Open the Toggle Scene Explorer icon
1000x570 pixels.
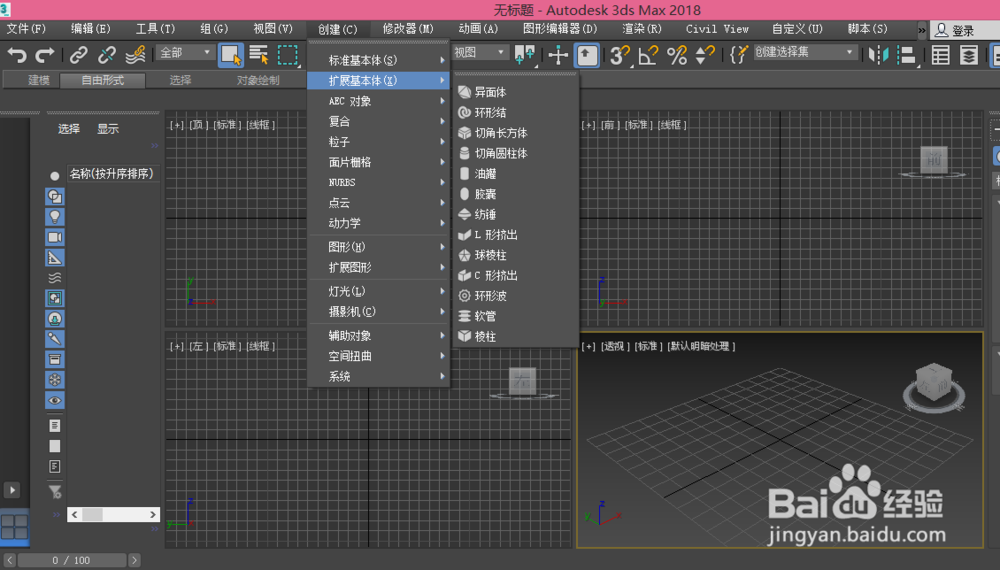click(x=941, y=55)
